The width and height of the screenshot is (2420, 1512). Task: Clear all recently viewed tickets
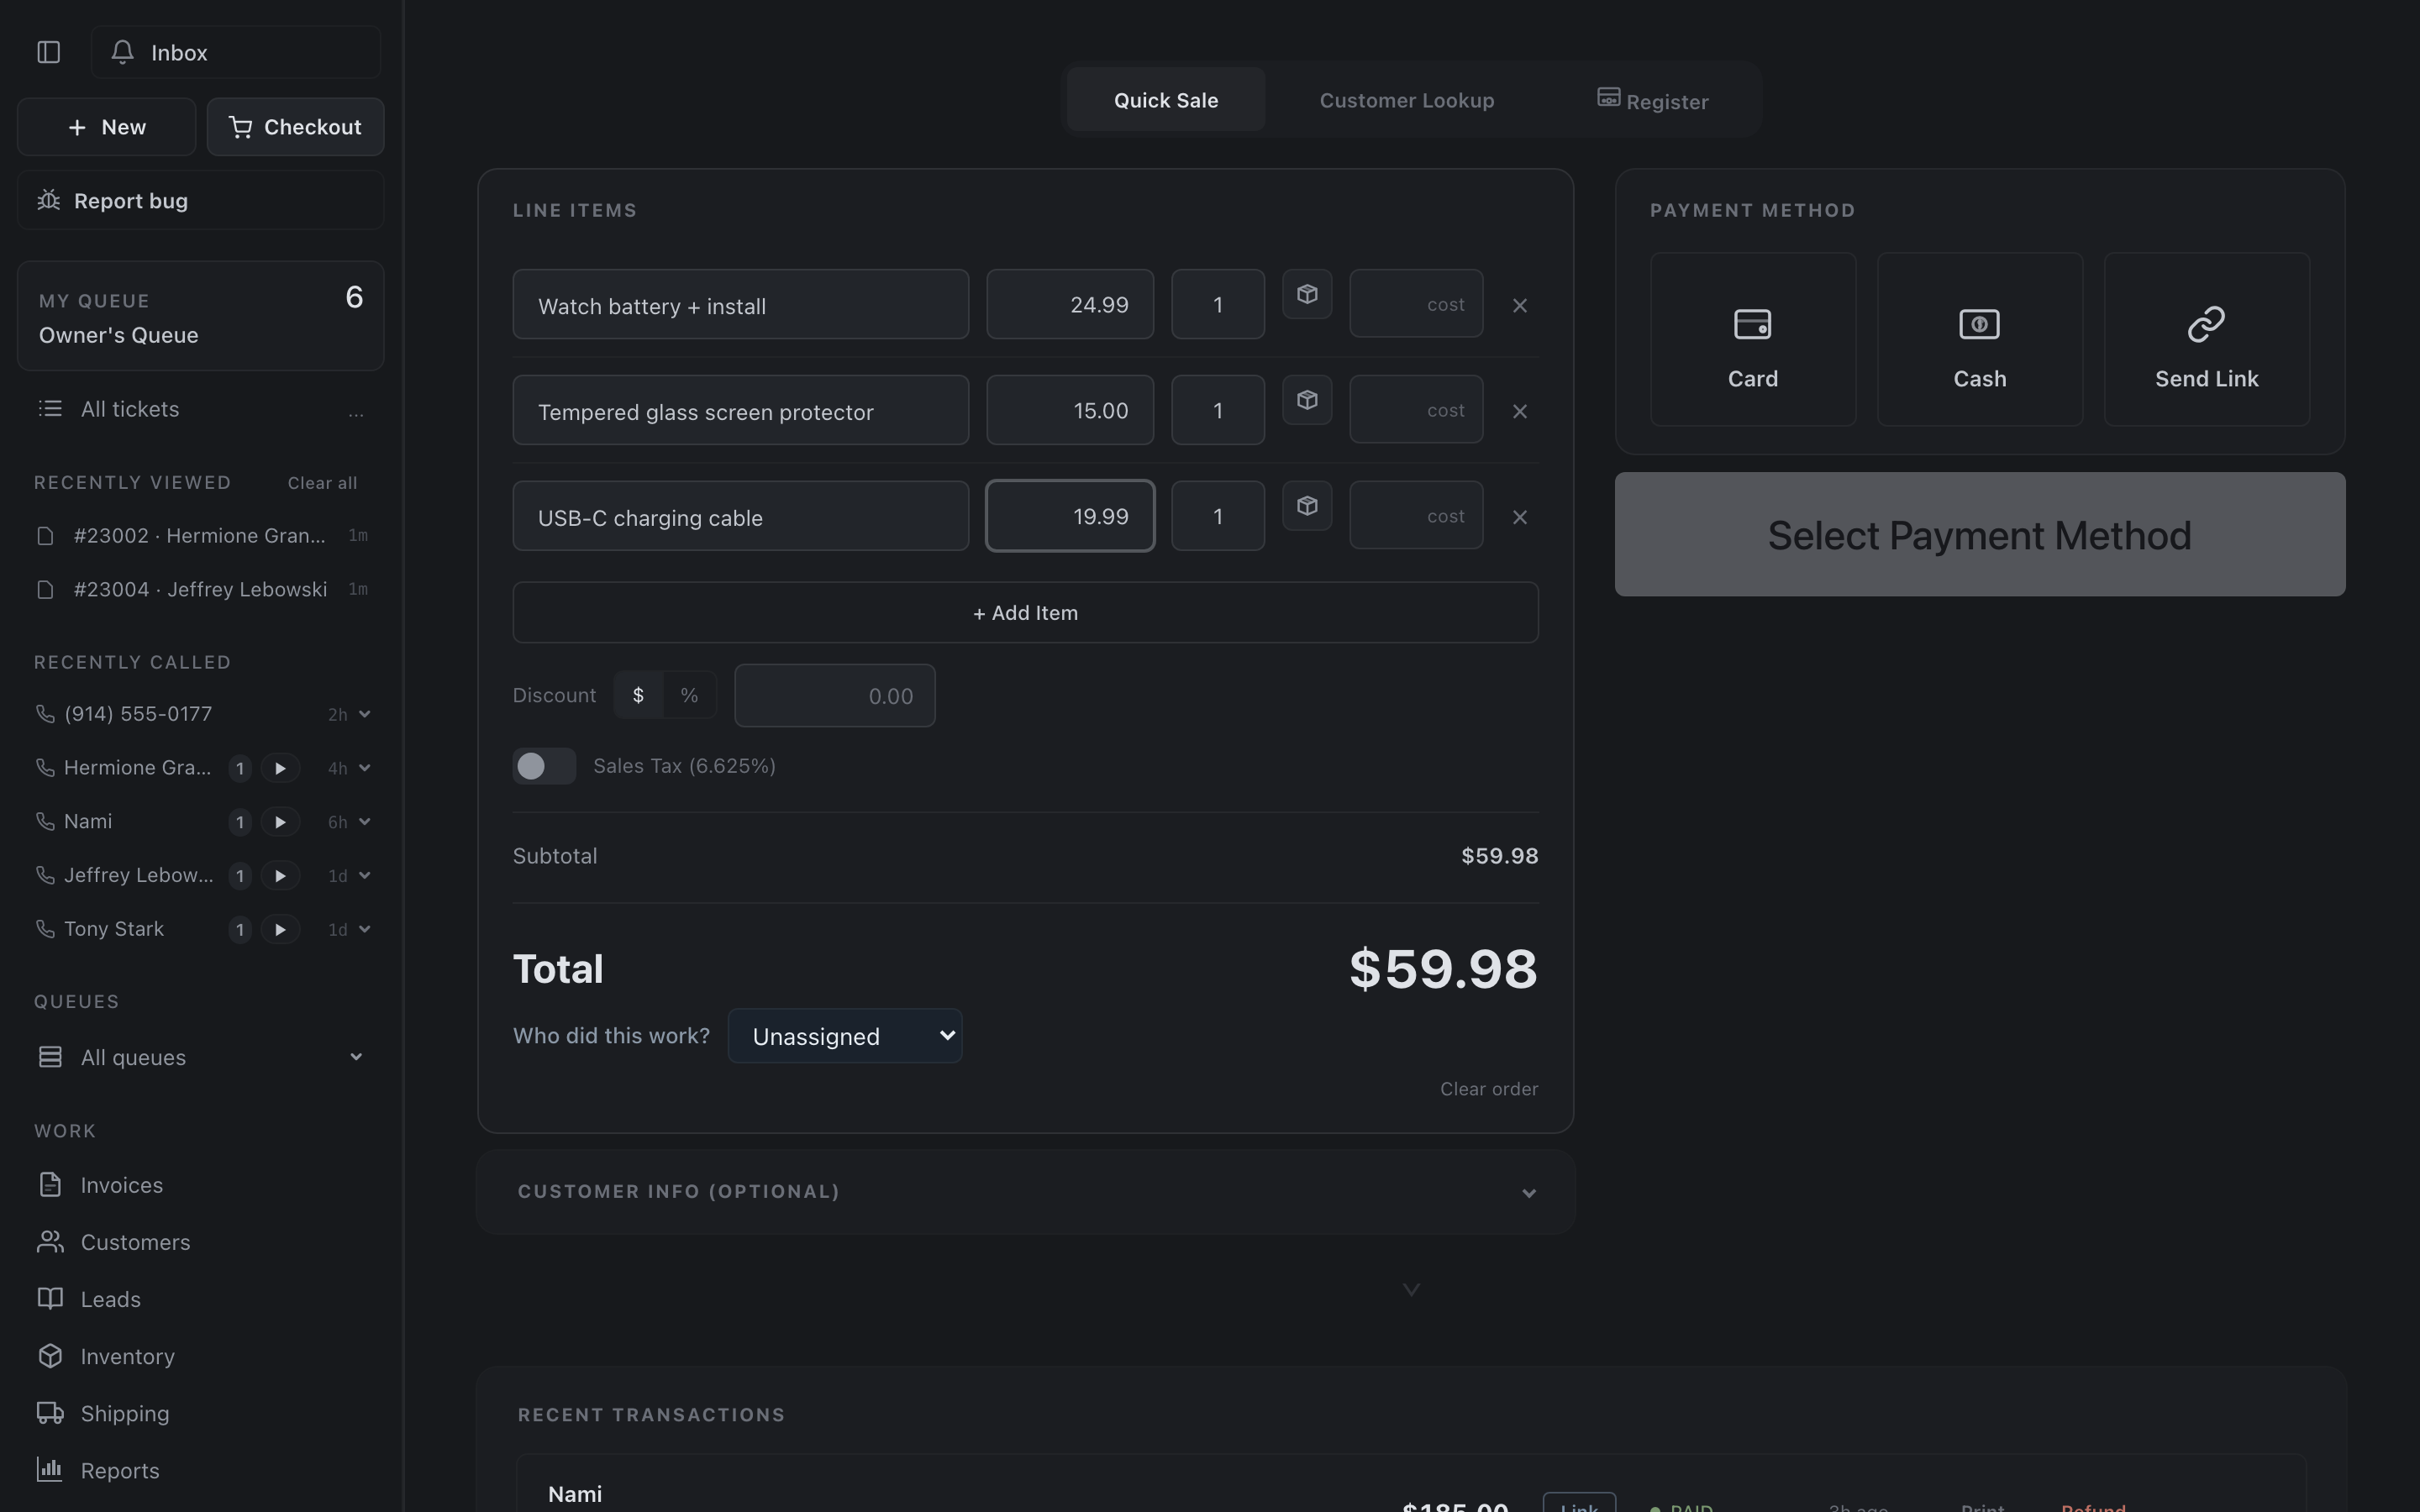pyautogui.click(x=322, y=483)
